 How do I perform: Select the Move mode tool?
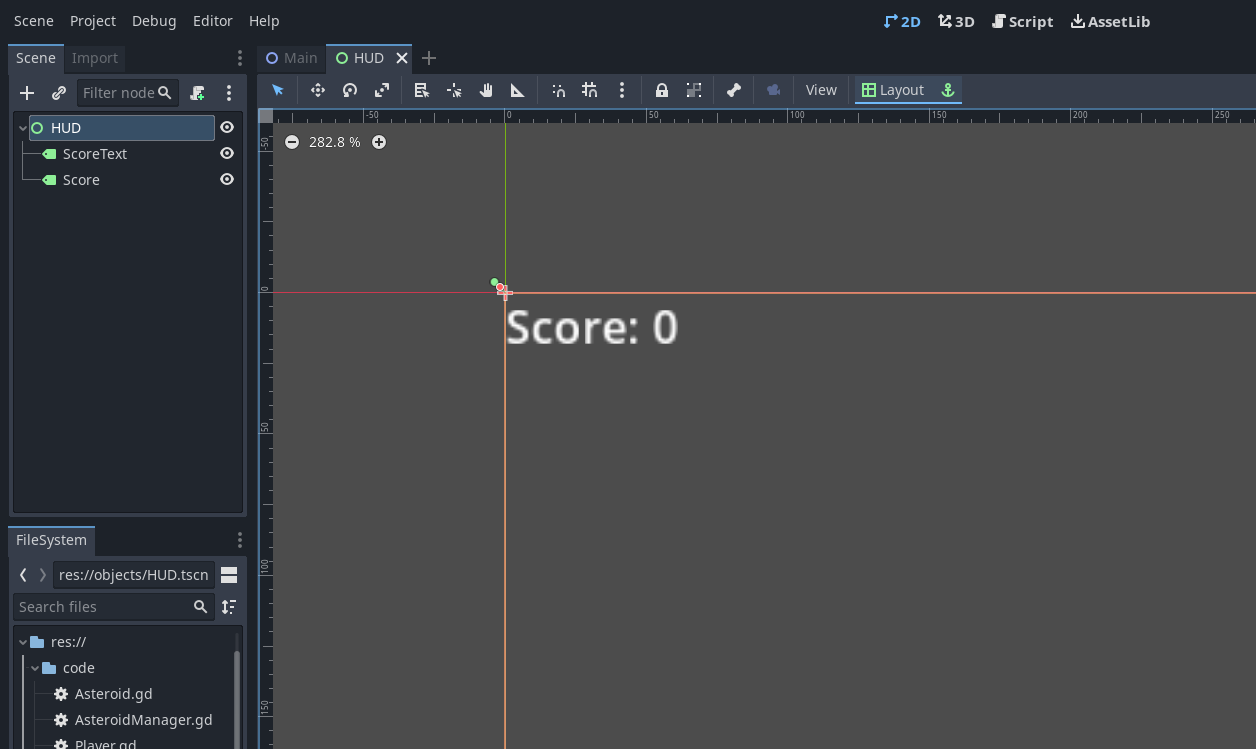pyautogui.click(x=318, y=90)
